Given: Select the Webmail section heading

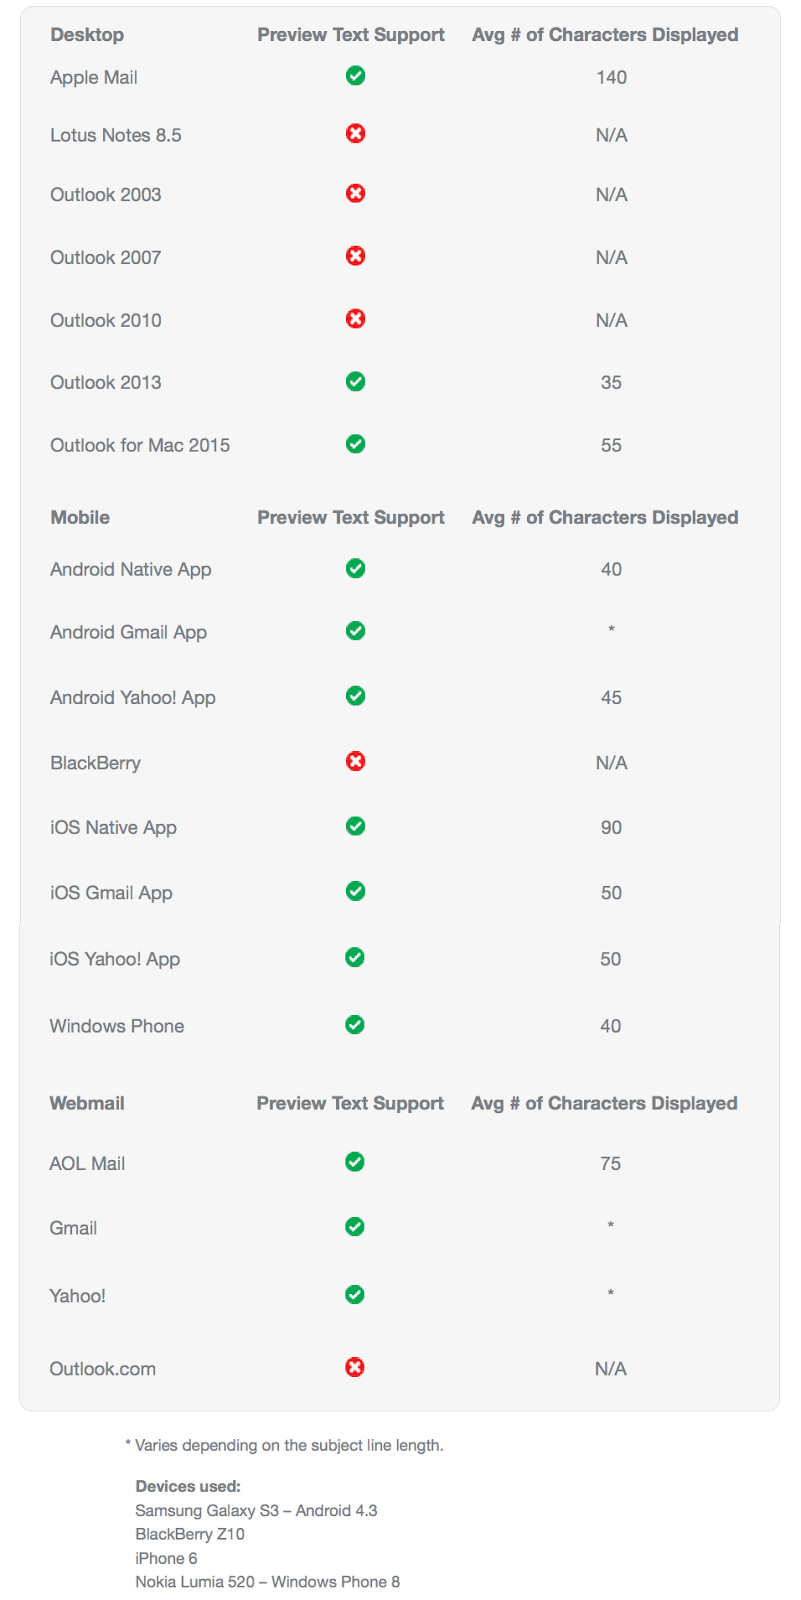Looking at the screenshot, I should tap(87, 1103).
